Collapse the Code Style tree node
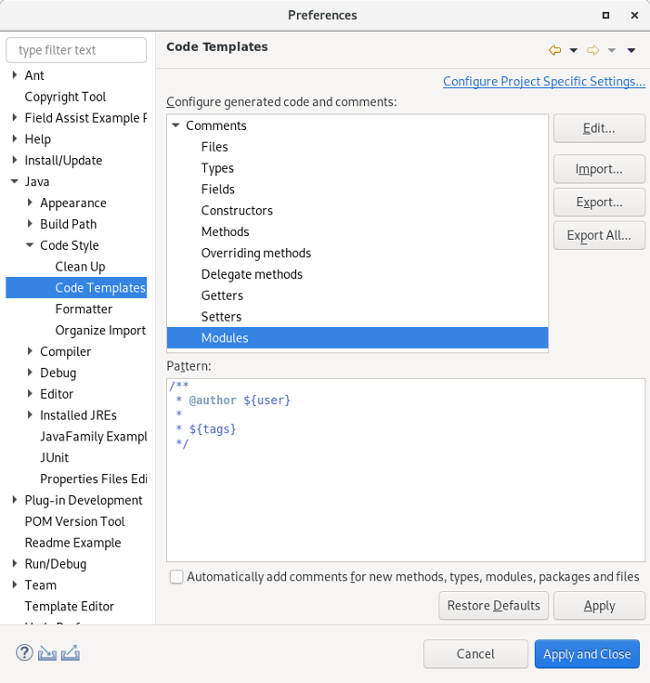The height and width of the screenshot is (683, 650). coord(30,246)
